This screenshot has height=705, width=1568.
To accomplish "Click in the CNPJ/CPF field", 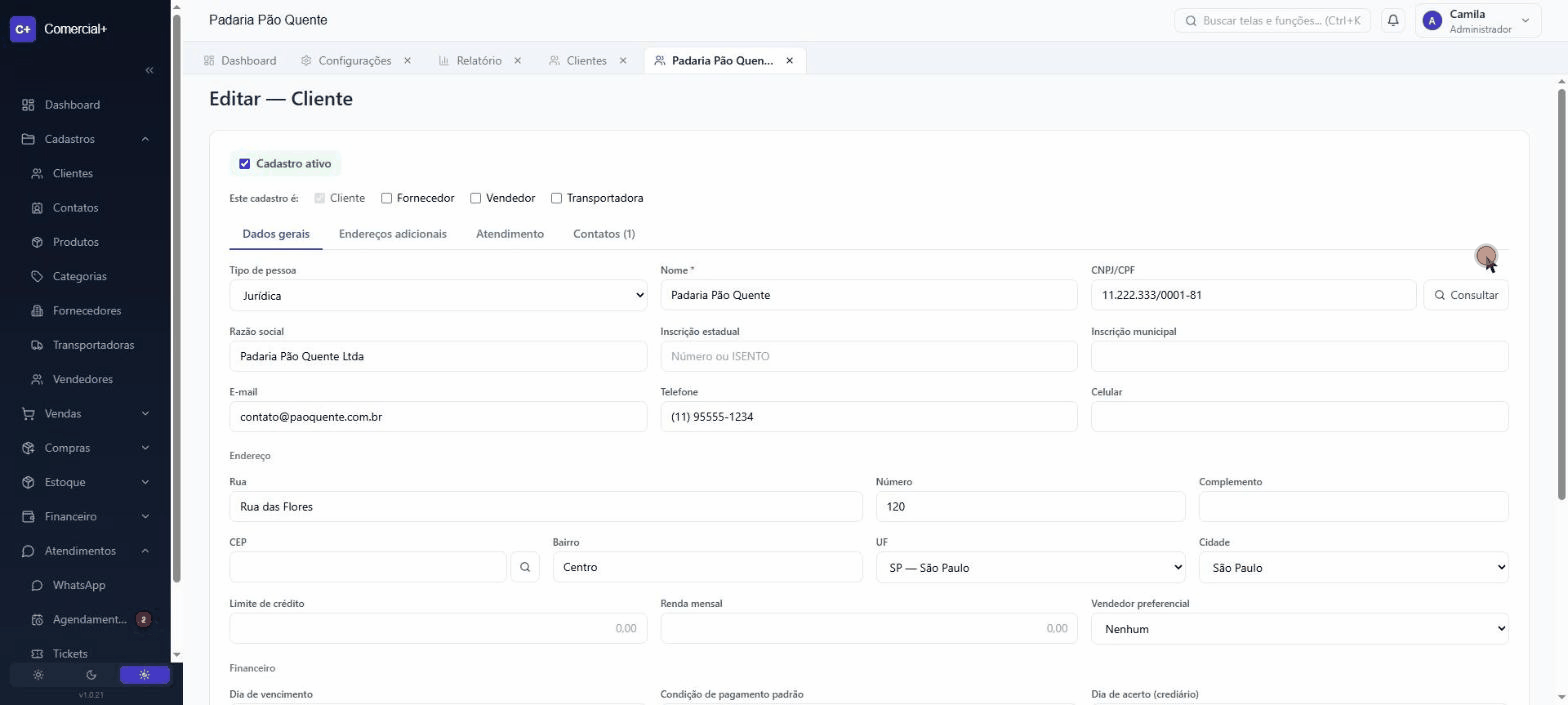I will pyautogui.click(x=1254, y=295).
